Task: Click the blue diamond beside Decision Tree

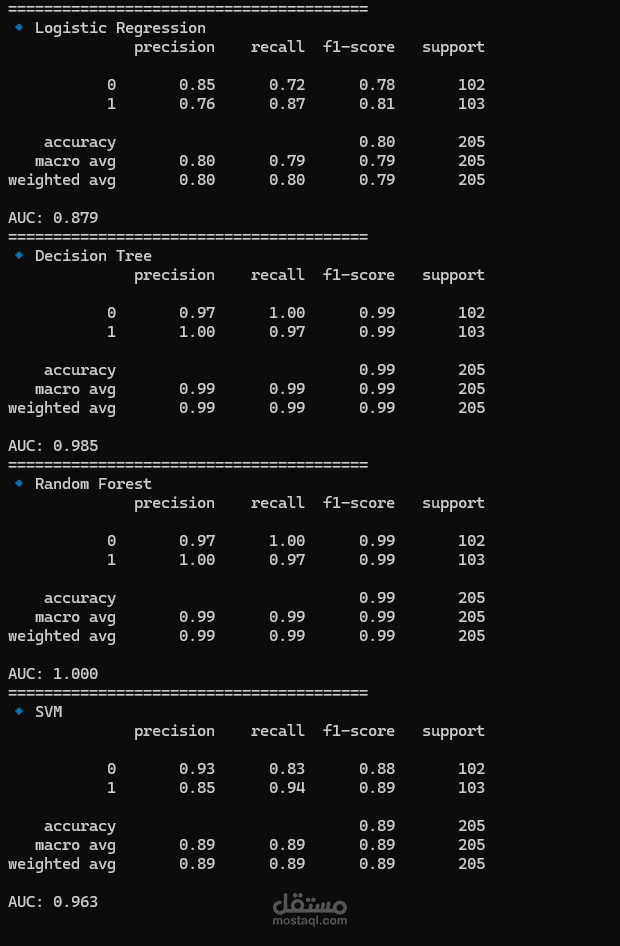Action: point(19,255)
